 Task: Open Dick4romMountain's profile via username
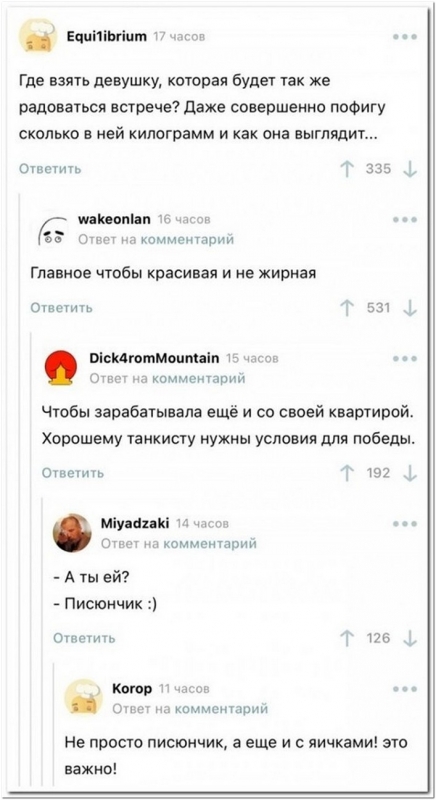[x=154, y=358]
